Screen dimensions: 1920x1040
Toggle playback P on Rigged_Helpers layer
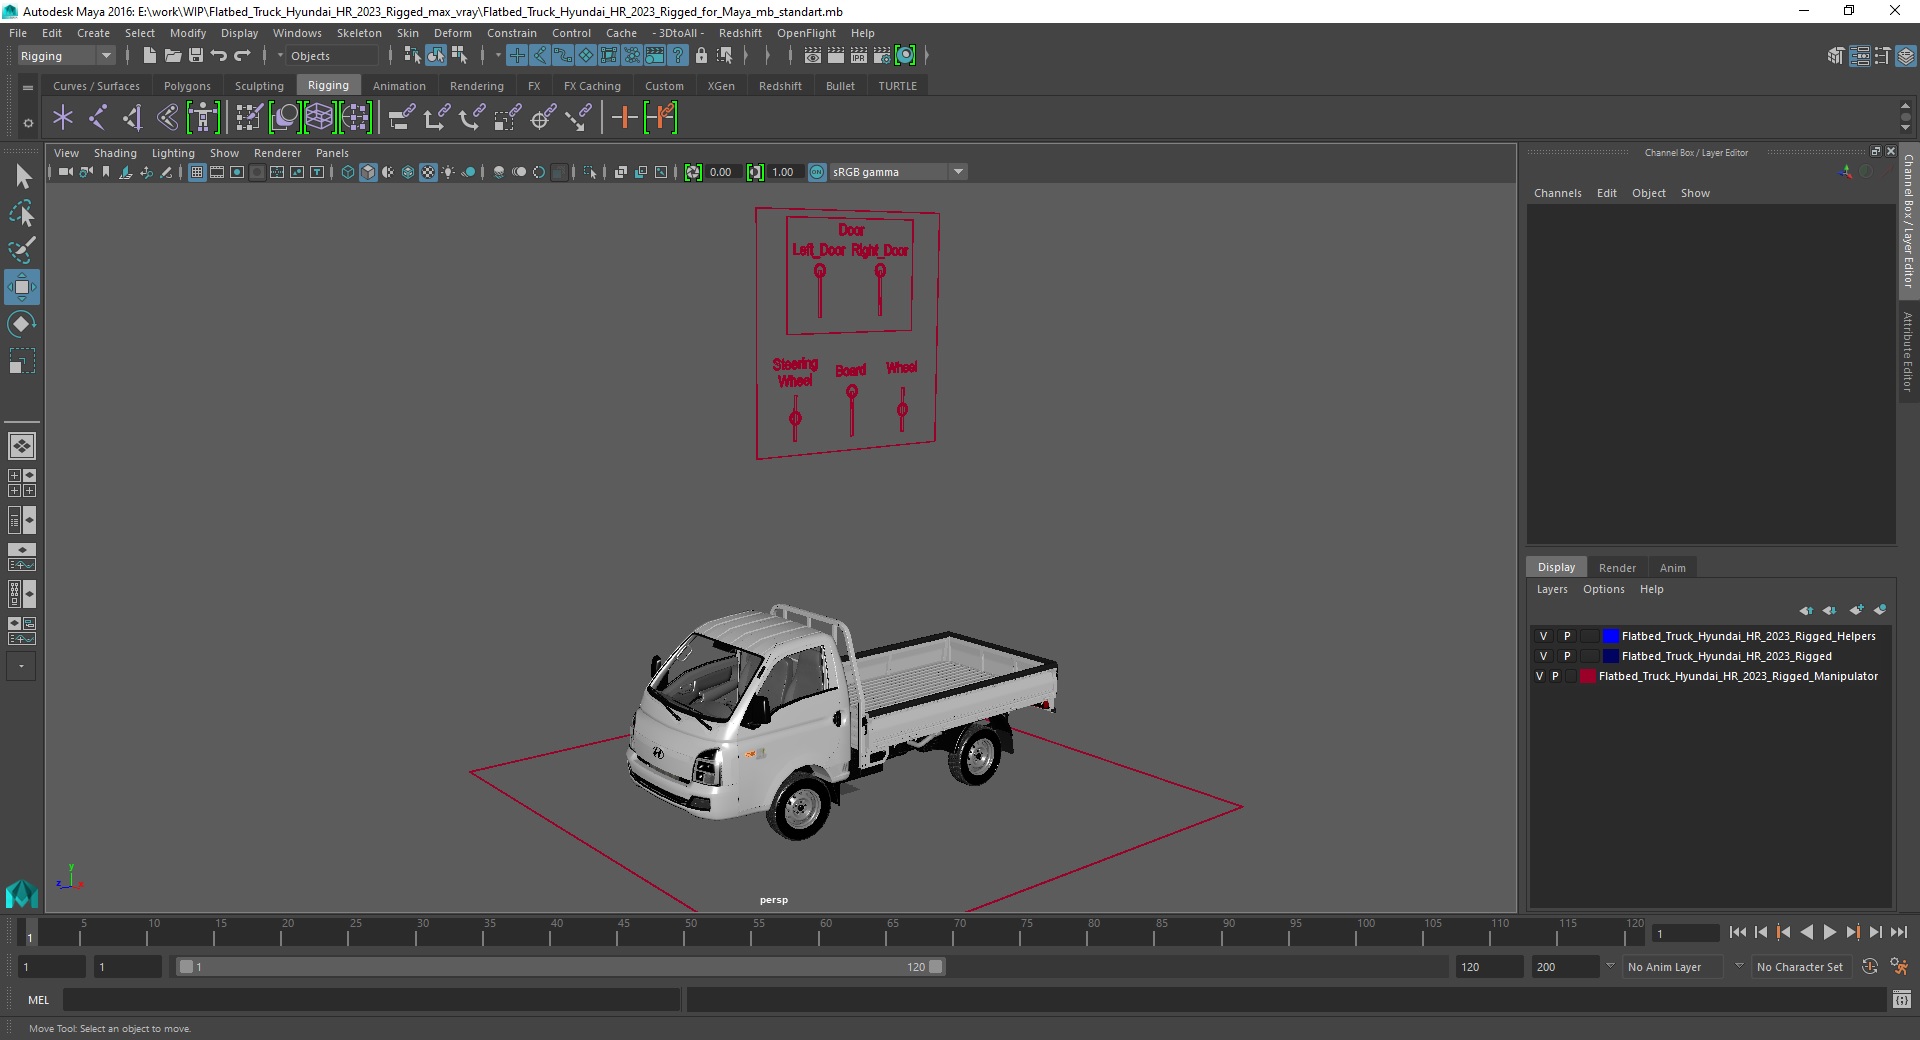(1567, 636)
